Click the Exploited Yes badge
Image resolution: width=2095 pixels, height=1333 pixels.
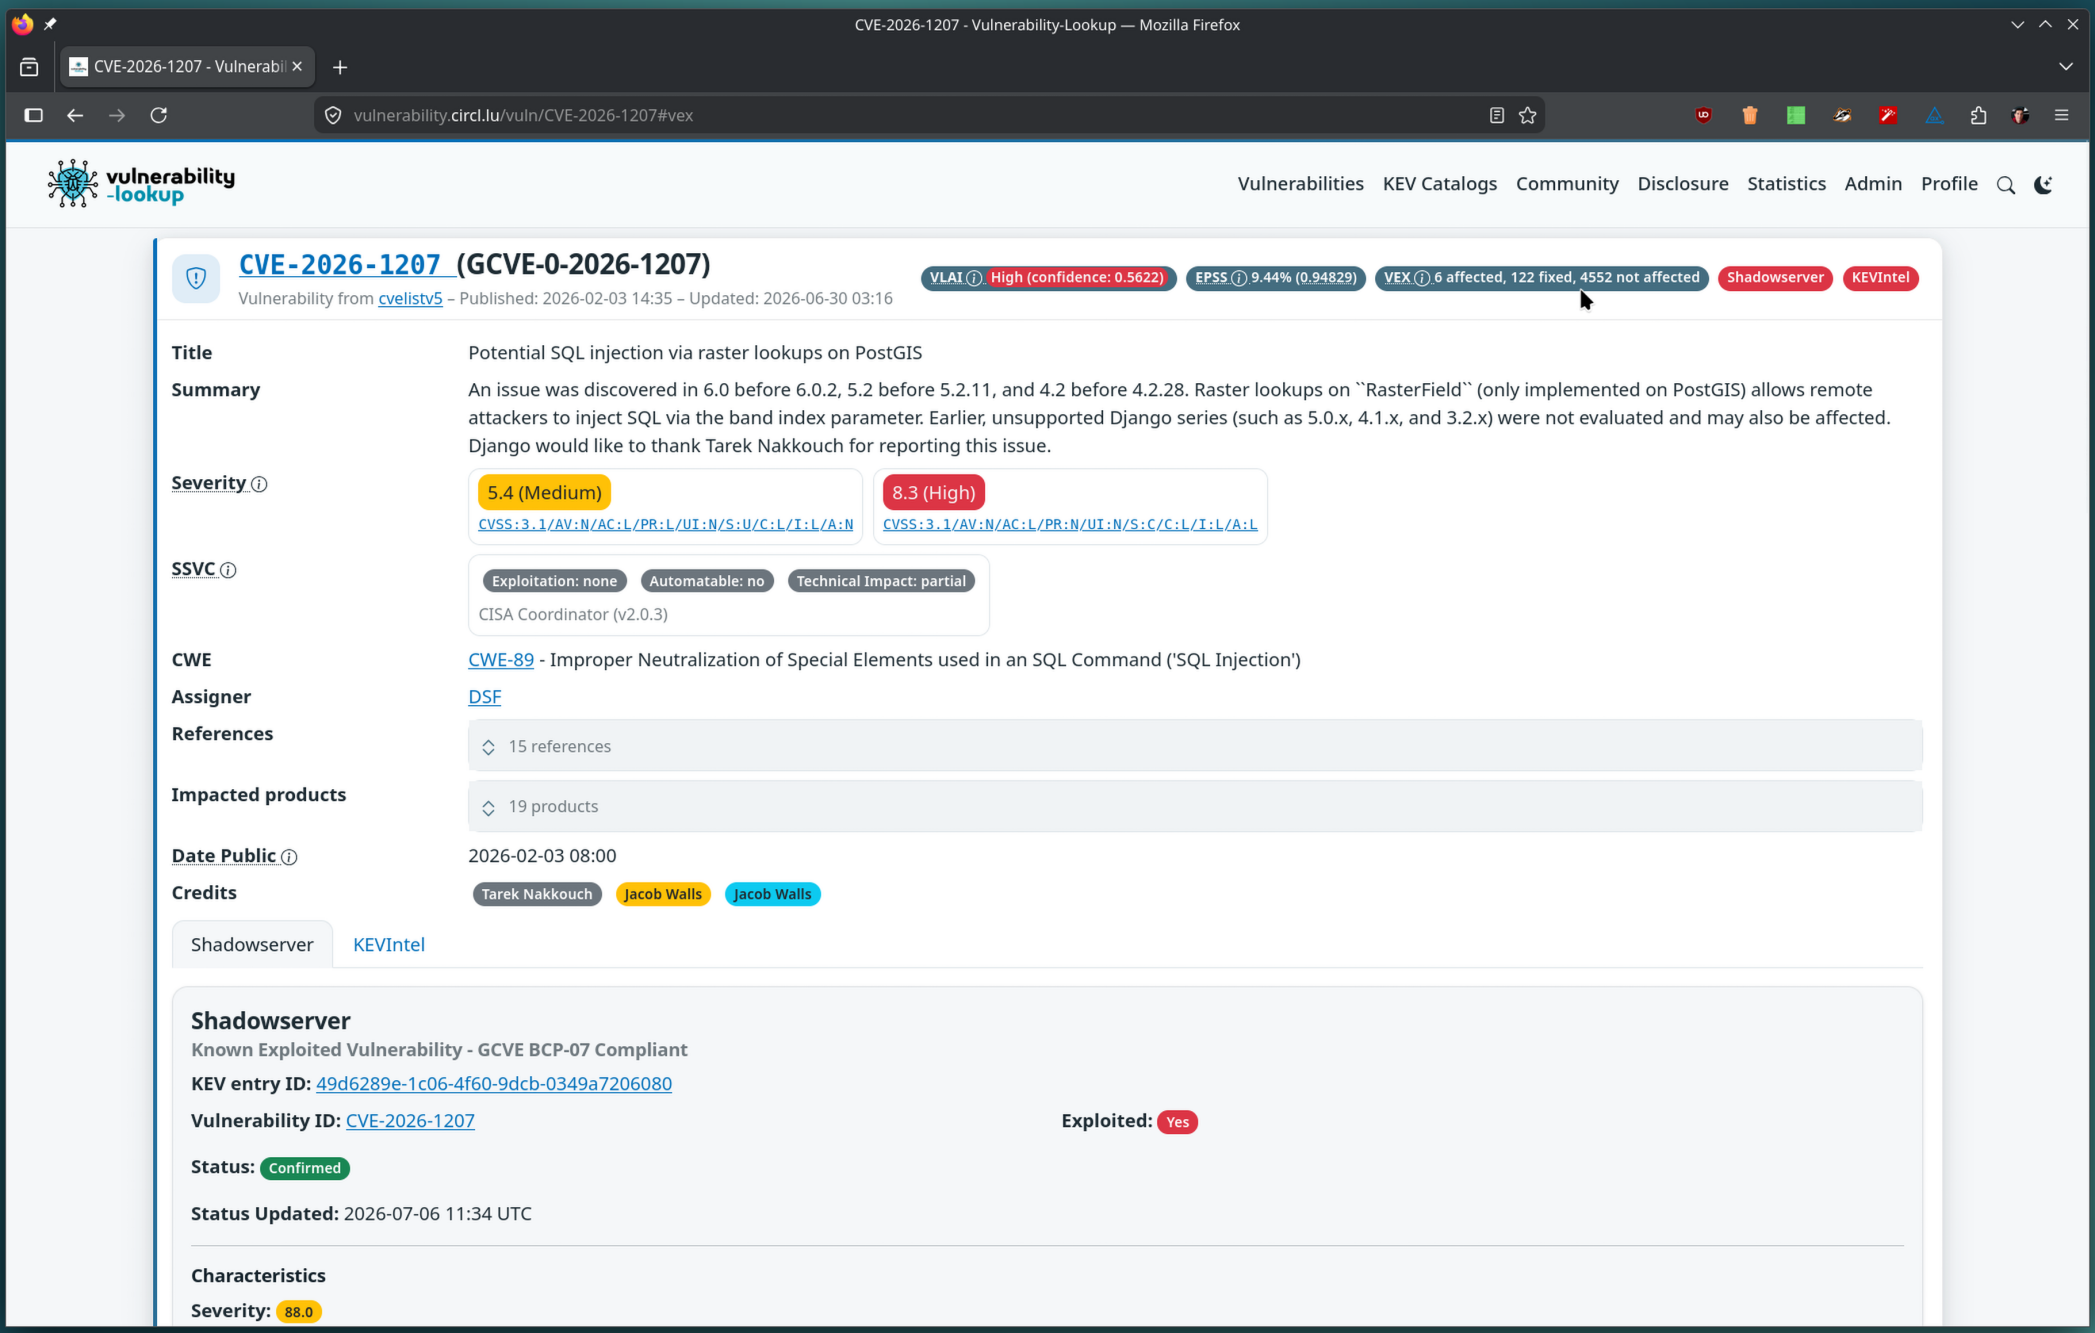click(x=1177, y=1122)
